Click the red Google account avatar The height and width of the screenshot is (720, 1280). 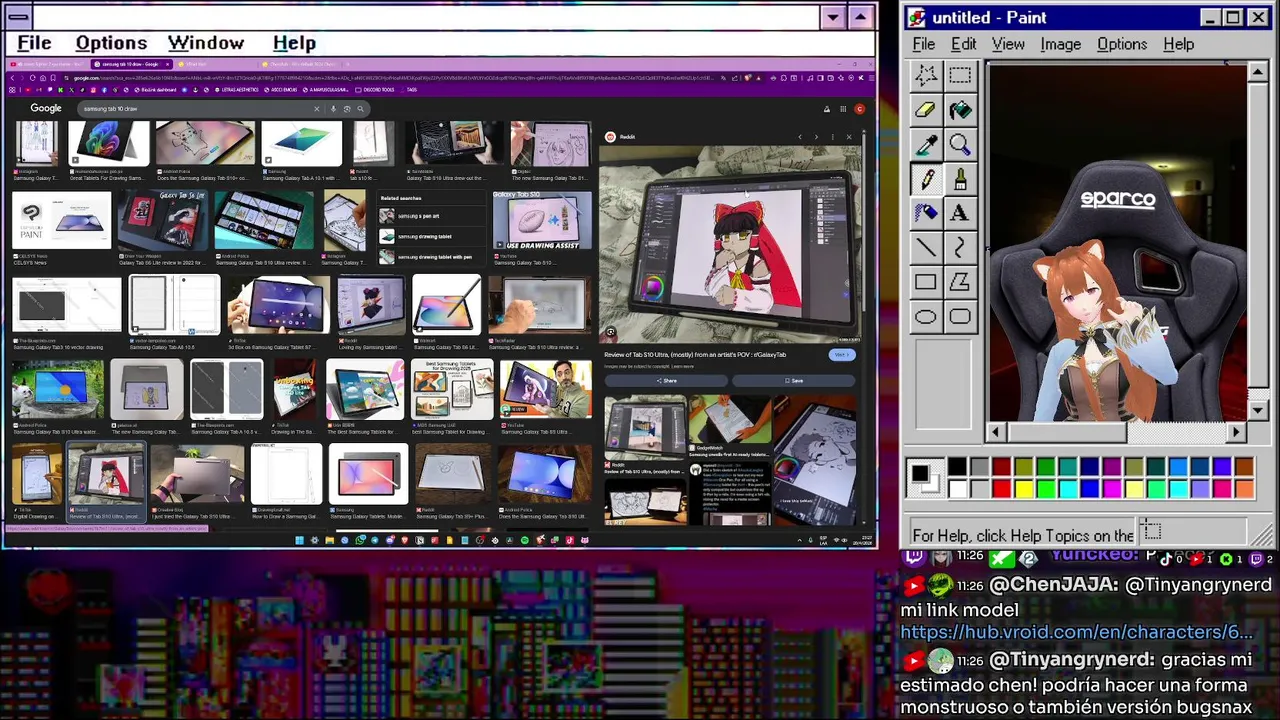click(x=859, y=109)
